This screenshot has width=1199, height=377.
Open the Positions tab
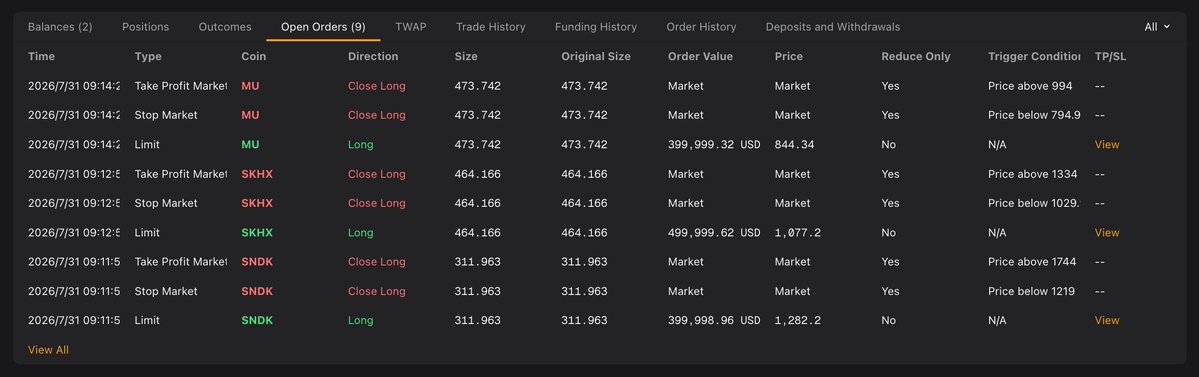[145, 27]
